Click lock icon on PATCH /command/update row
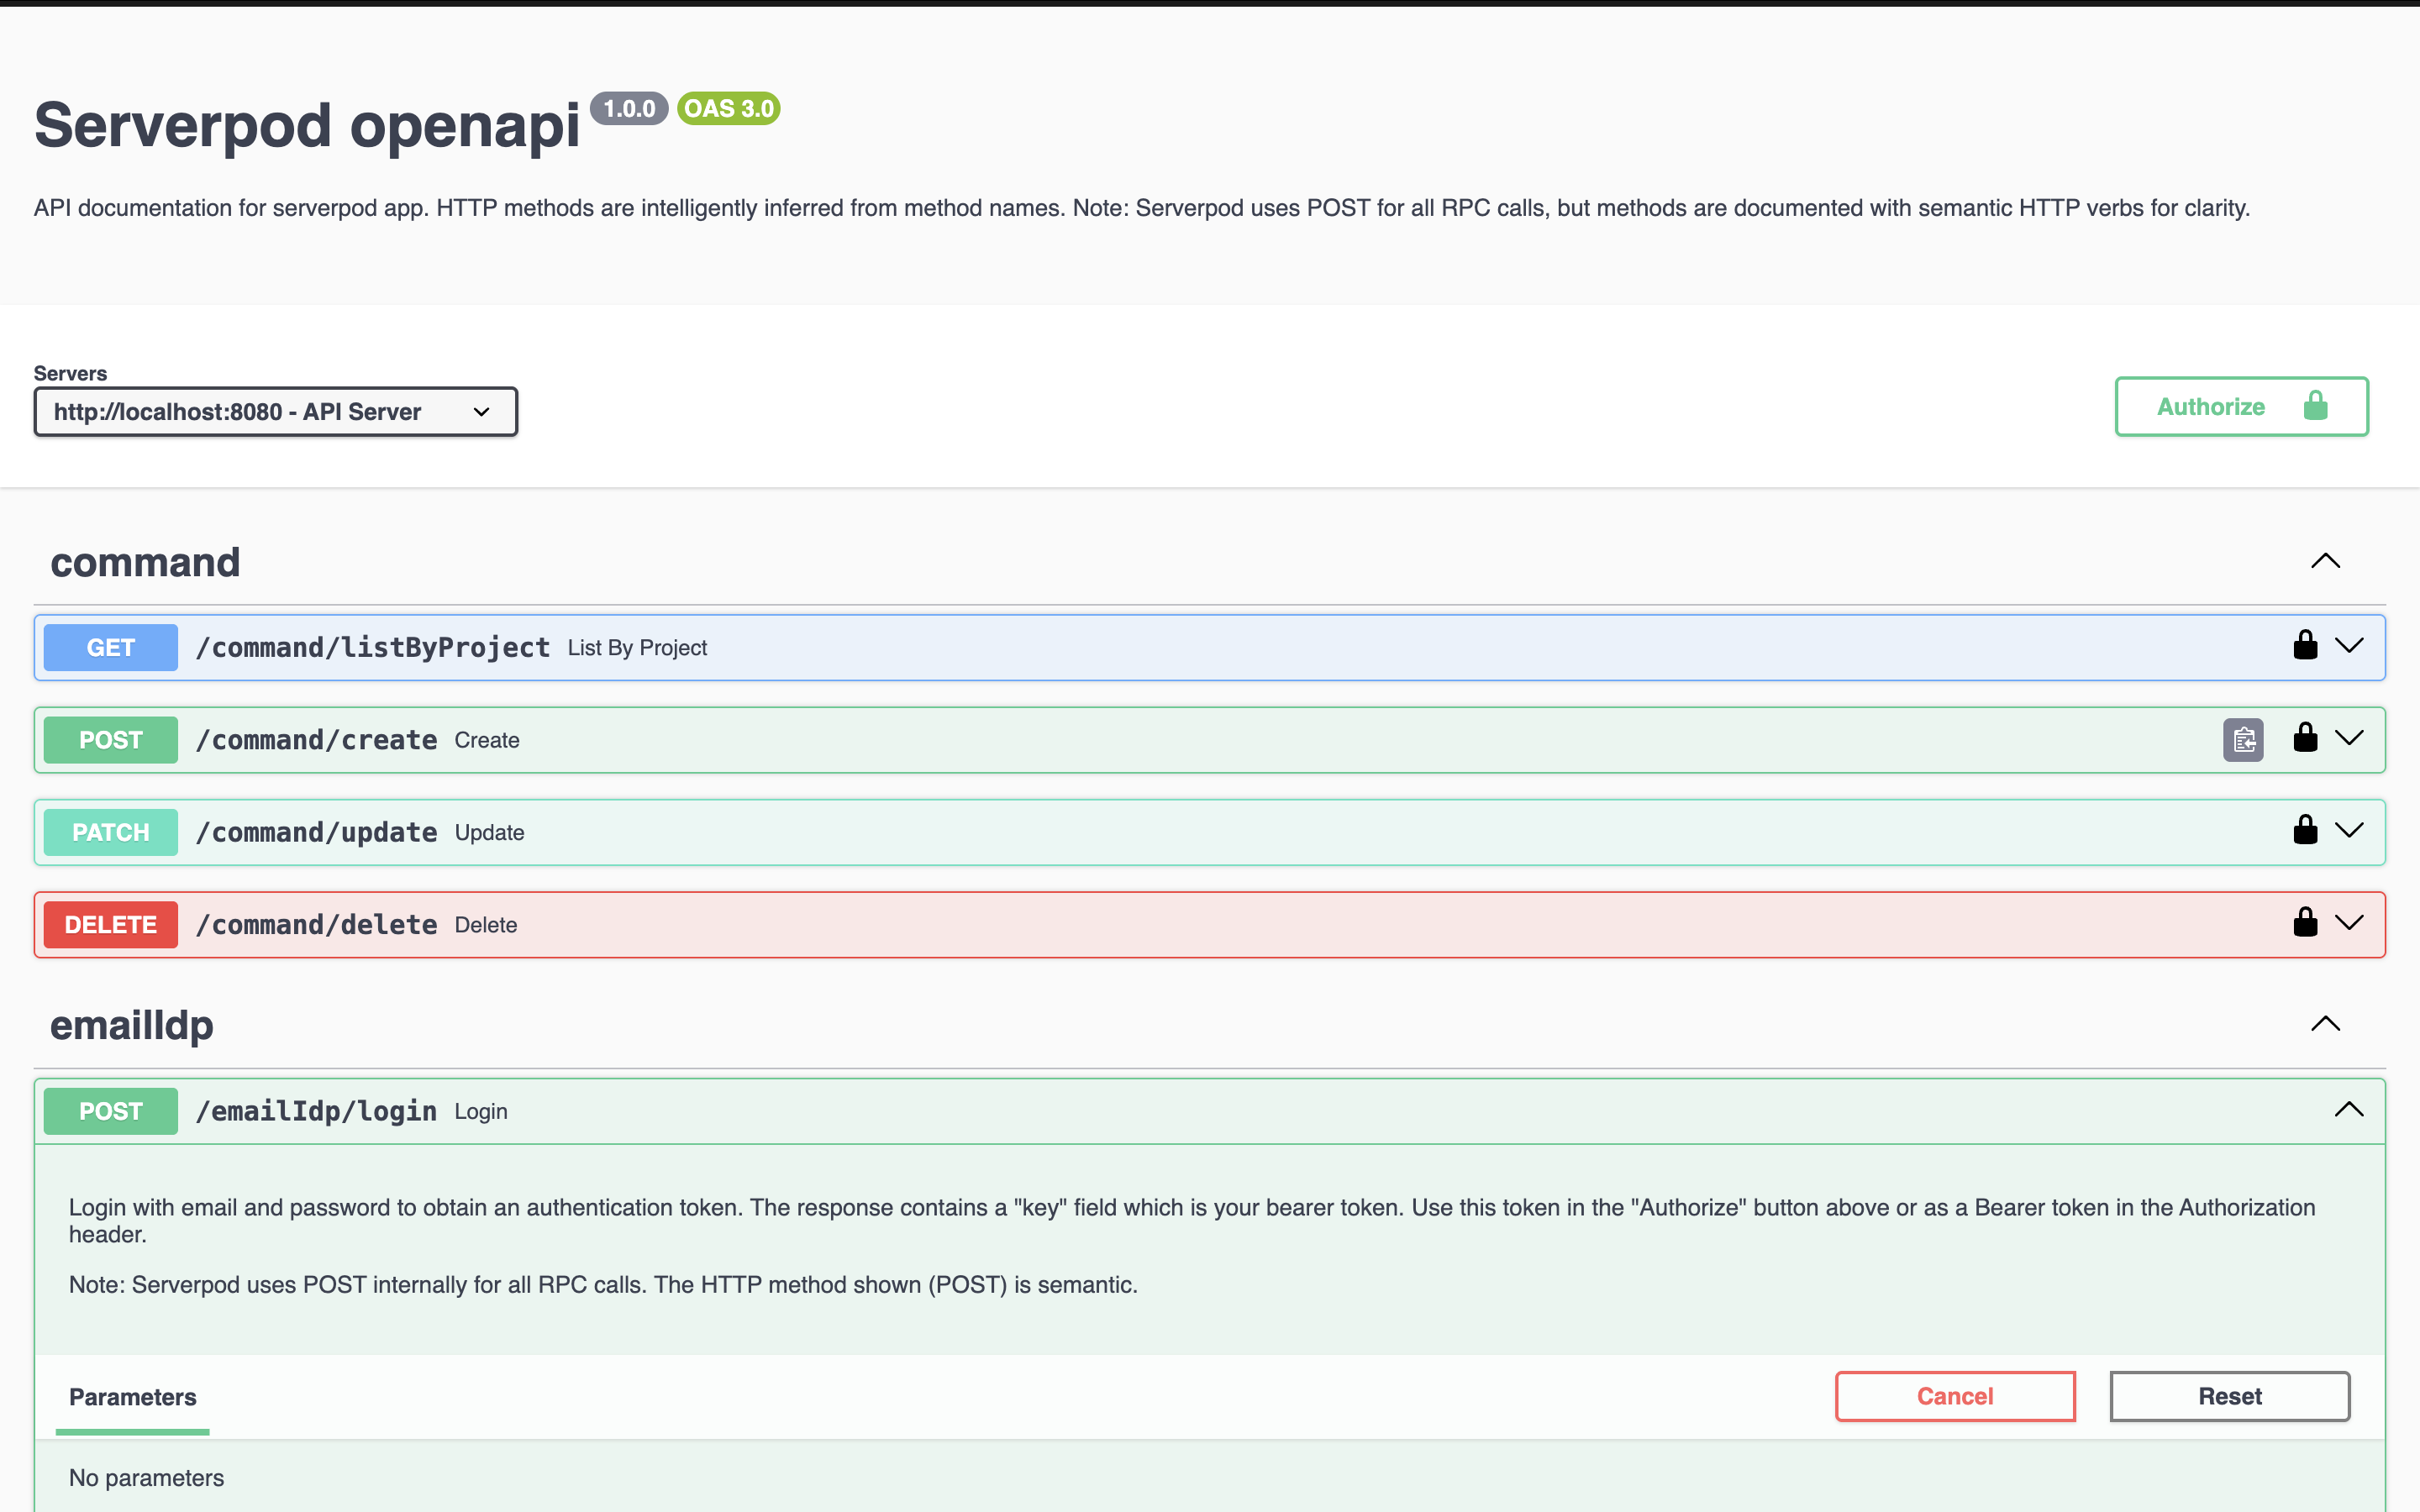The height and width of the screenshot is (1512, 2420). (2305, 830)
